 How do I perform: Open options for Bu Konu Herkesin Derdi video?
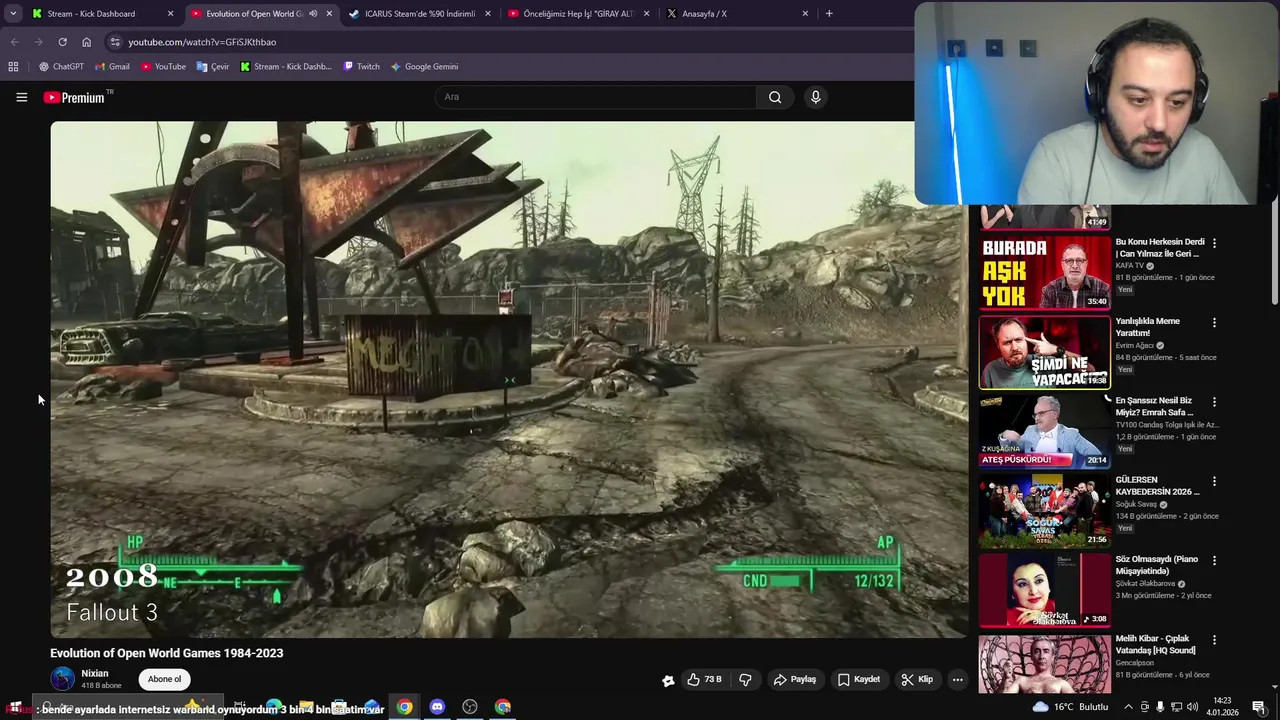[1214, 243]
